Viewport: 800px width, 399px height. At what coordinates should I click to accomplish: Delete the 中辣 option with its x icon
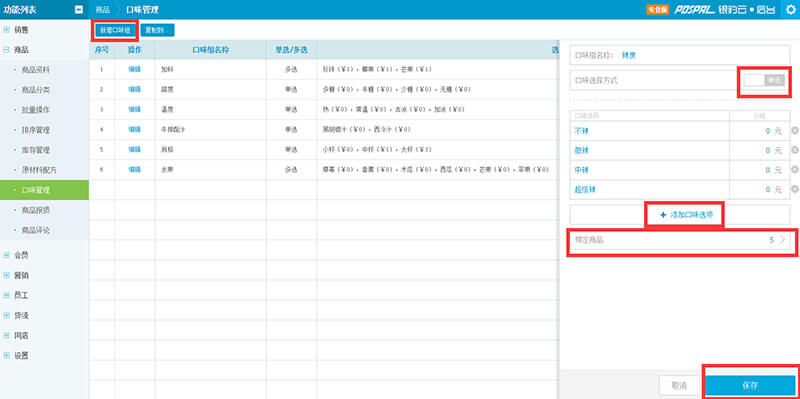794,169
